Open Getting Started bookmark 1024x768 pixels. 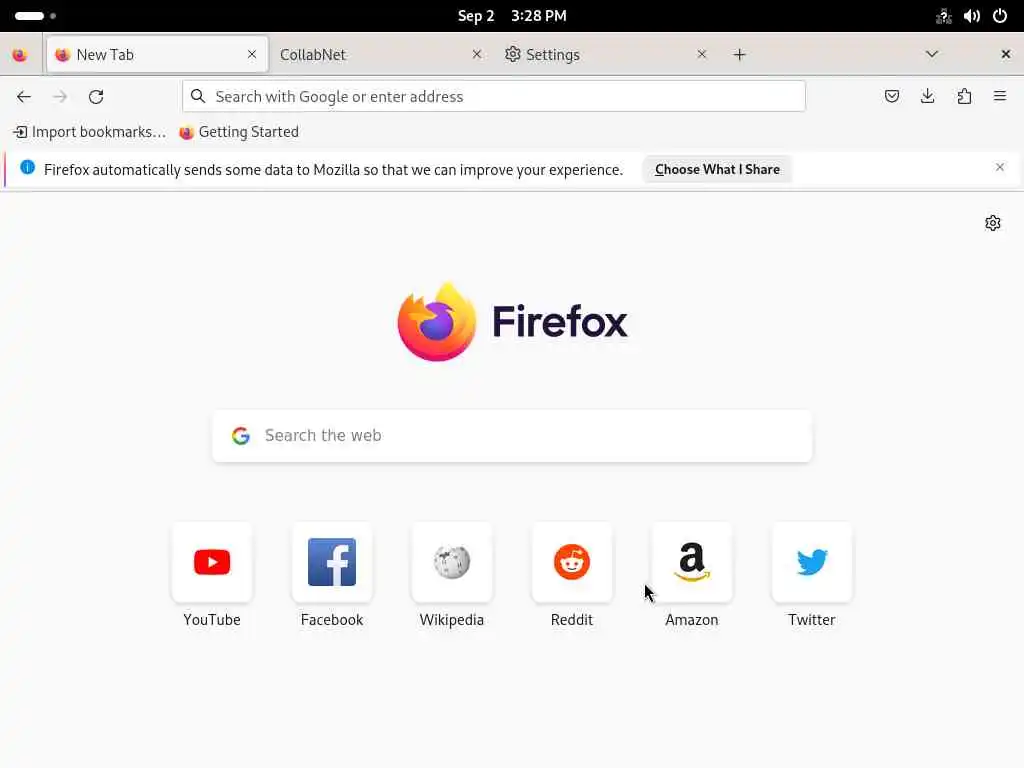(x=239, y=132)
